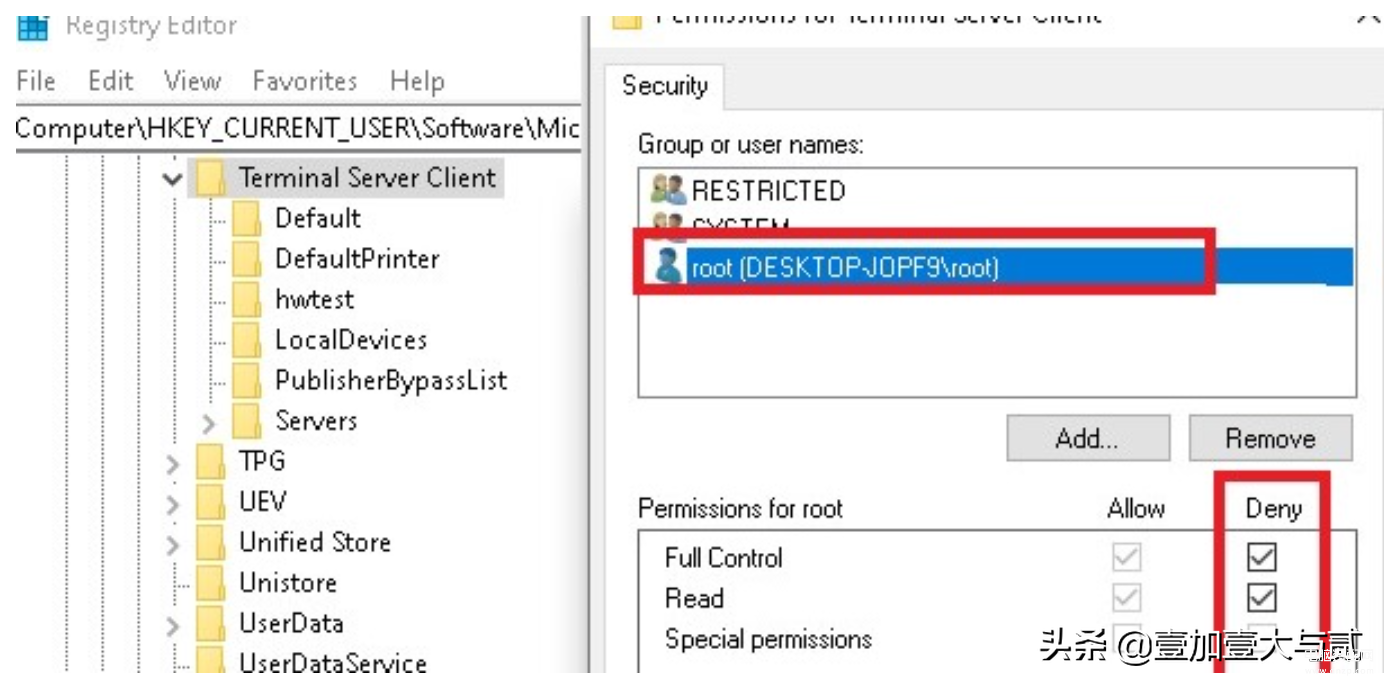This screenshot has height=684, width=1384.
Task: Click the registry path address bar
Action: (298, 128)
